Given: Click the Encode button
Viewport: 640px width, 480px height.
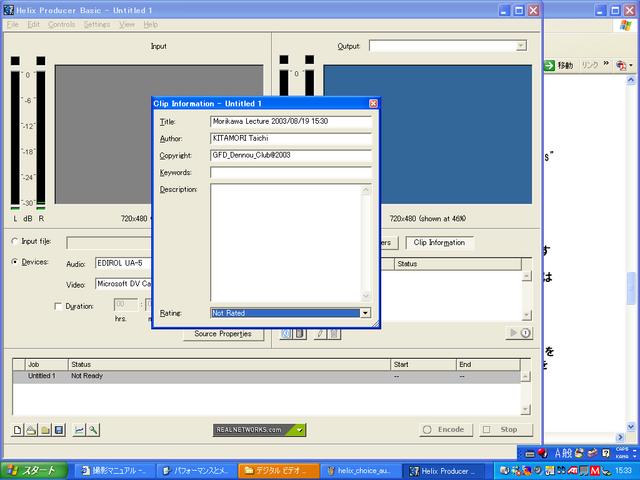Looking at the screenshot, I should [x=445, y=429].
